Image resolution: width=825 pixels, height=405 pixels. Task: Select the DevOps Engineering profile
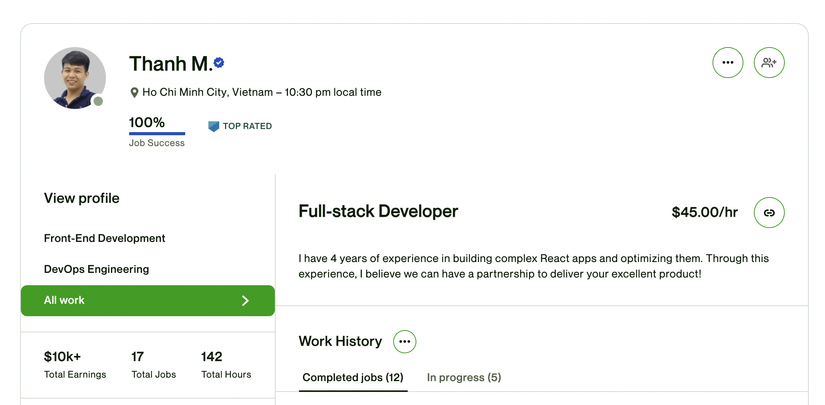[x=96, y=269]
